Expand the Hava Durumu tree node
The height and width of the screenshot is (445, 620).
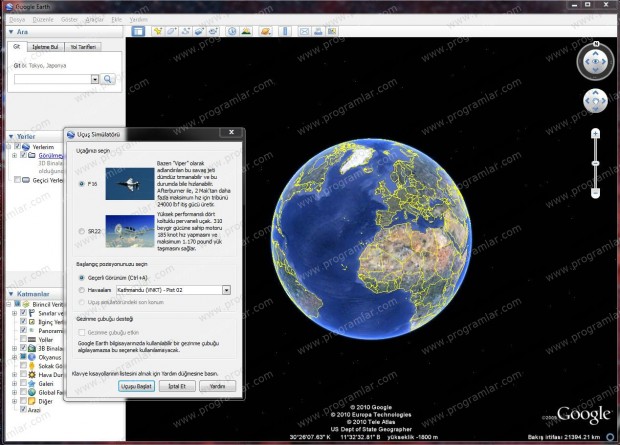coord(15,375)
